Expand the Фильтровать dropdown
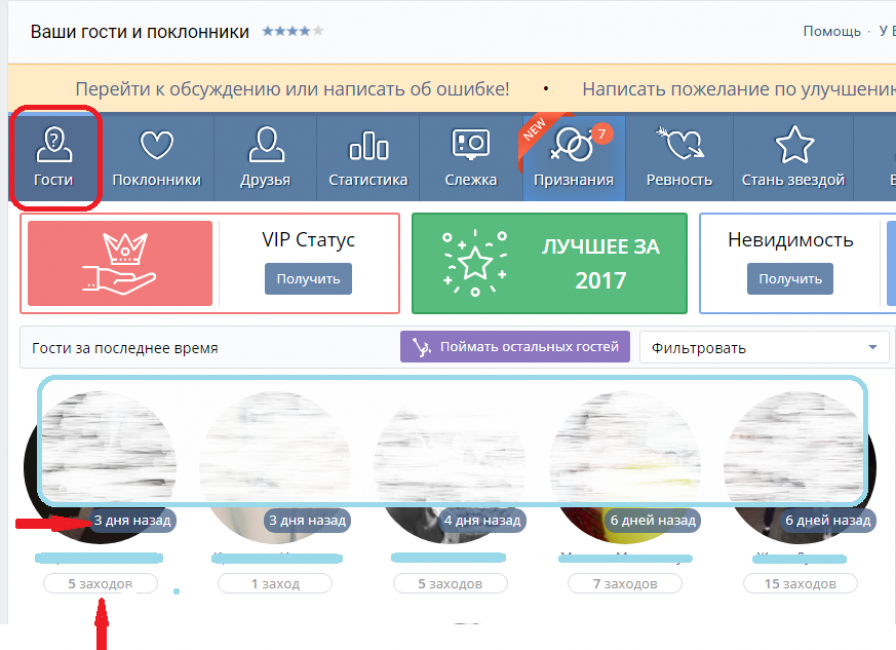This screenshot has width=896, height=650. point(764,348)
